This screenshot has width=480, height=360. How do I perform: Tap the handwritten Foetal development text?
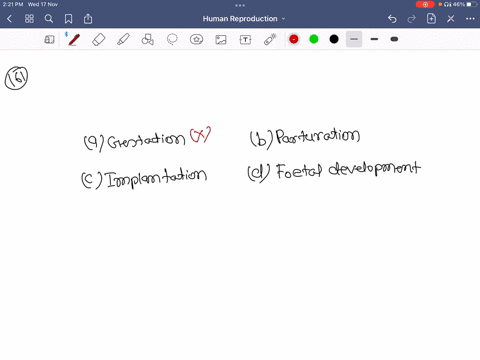(x=348, y=170)
